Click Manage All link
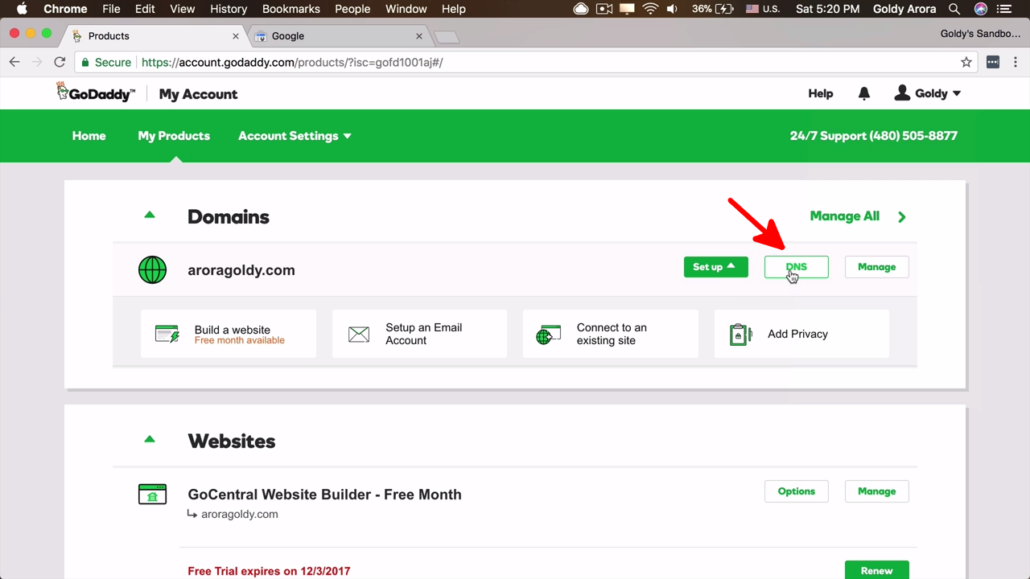 click(x=857, y=216)
